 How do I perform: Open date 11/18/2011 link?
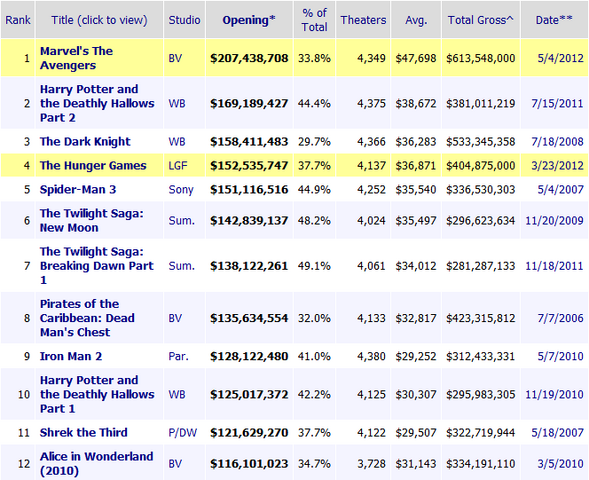coord(554,266)
